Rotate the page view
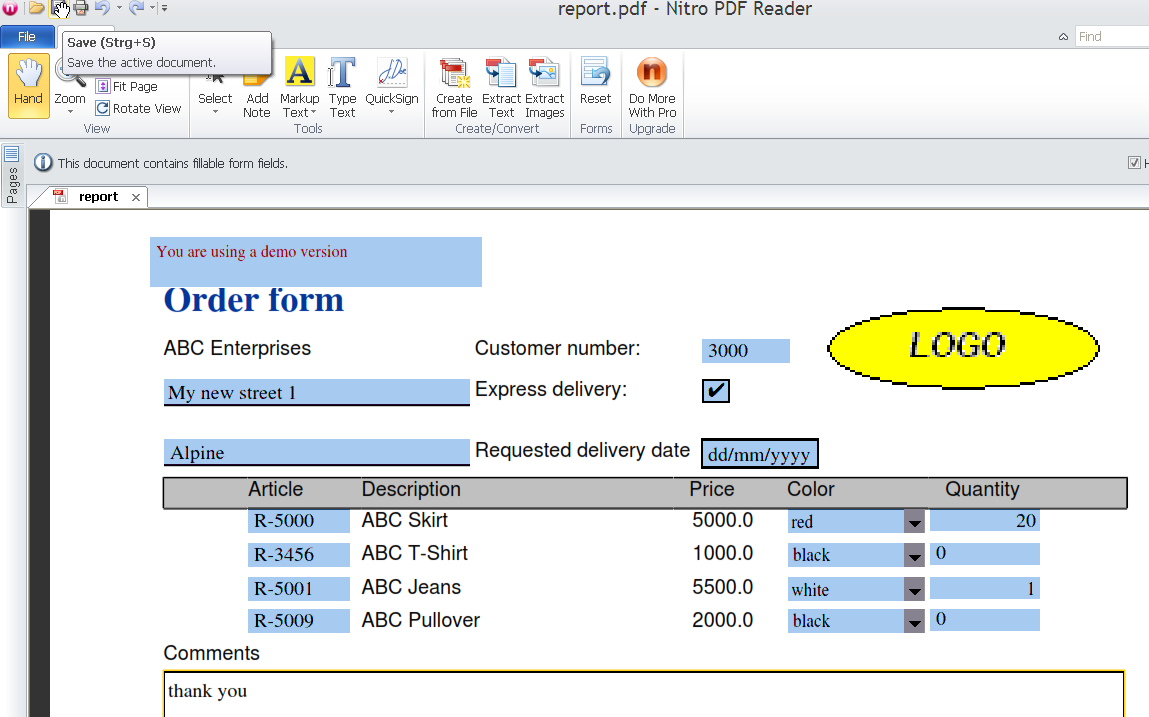 point(138,109)
